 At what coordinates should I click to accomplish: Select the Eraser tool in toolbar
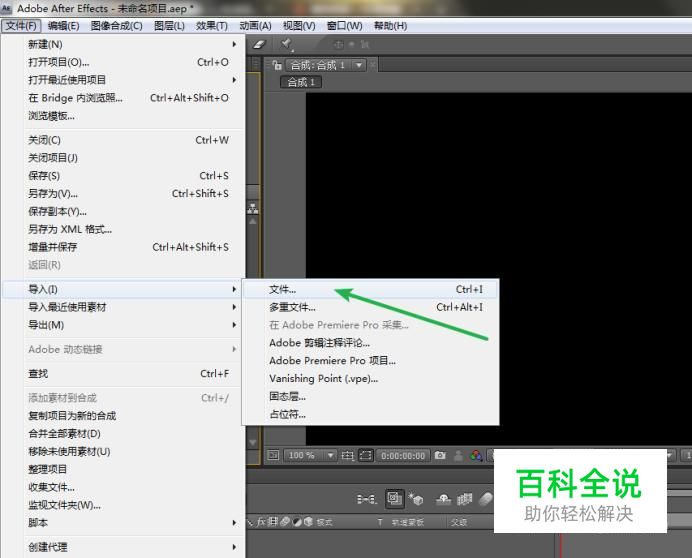260,44
